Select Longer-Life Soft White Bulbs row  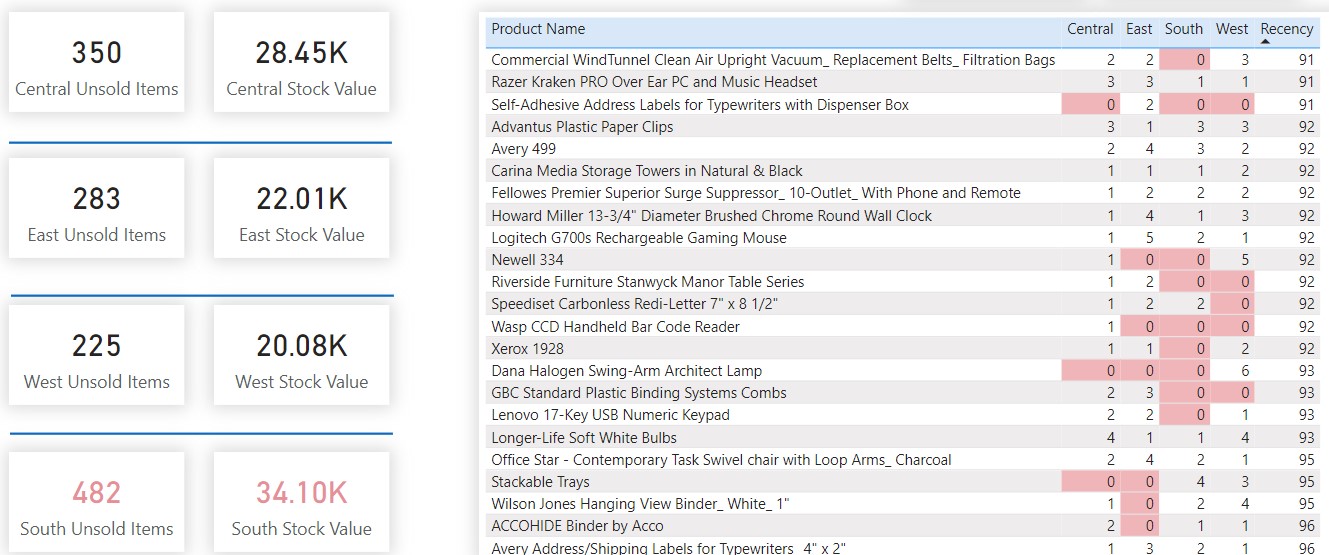[x=902, y=437]
